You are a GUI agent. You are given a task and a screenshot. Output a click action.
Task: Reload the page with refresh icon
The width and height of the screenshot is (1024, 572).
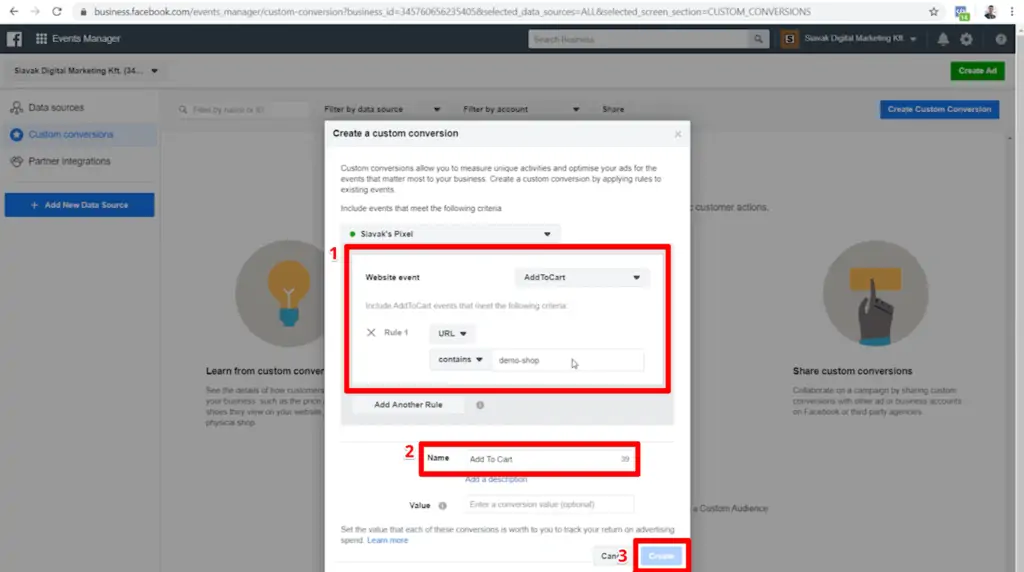coord(57,12)
